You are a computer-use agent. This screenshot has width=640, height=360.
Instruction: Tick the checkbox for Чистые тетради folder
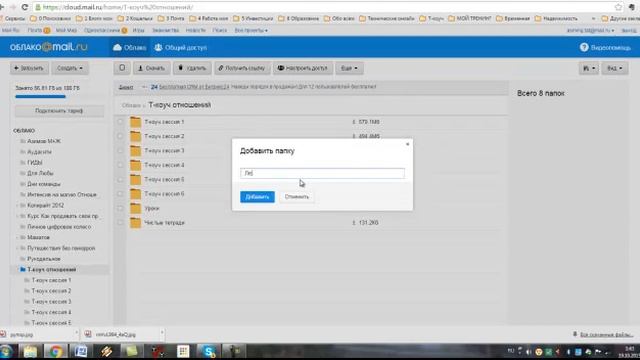coord(120,222)
